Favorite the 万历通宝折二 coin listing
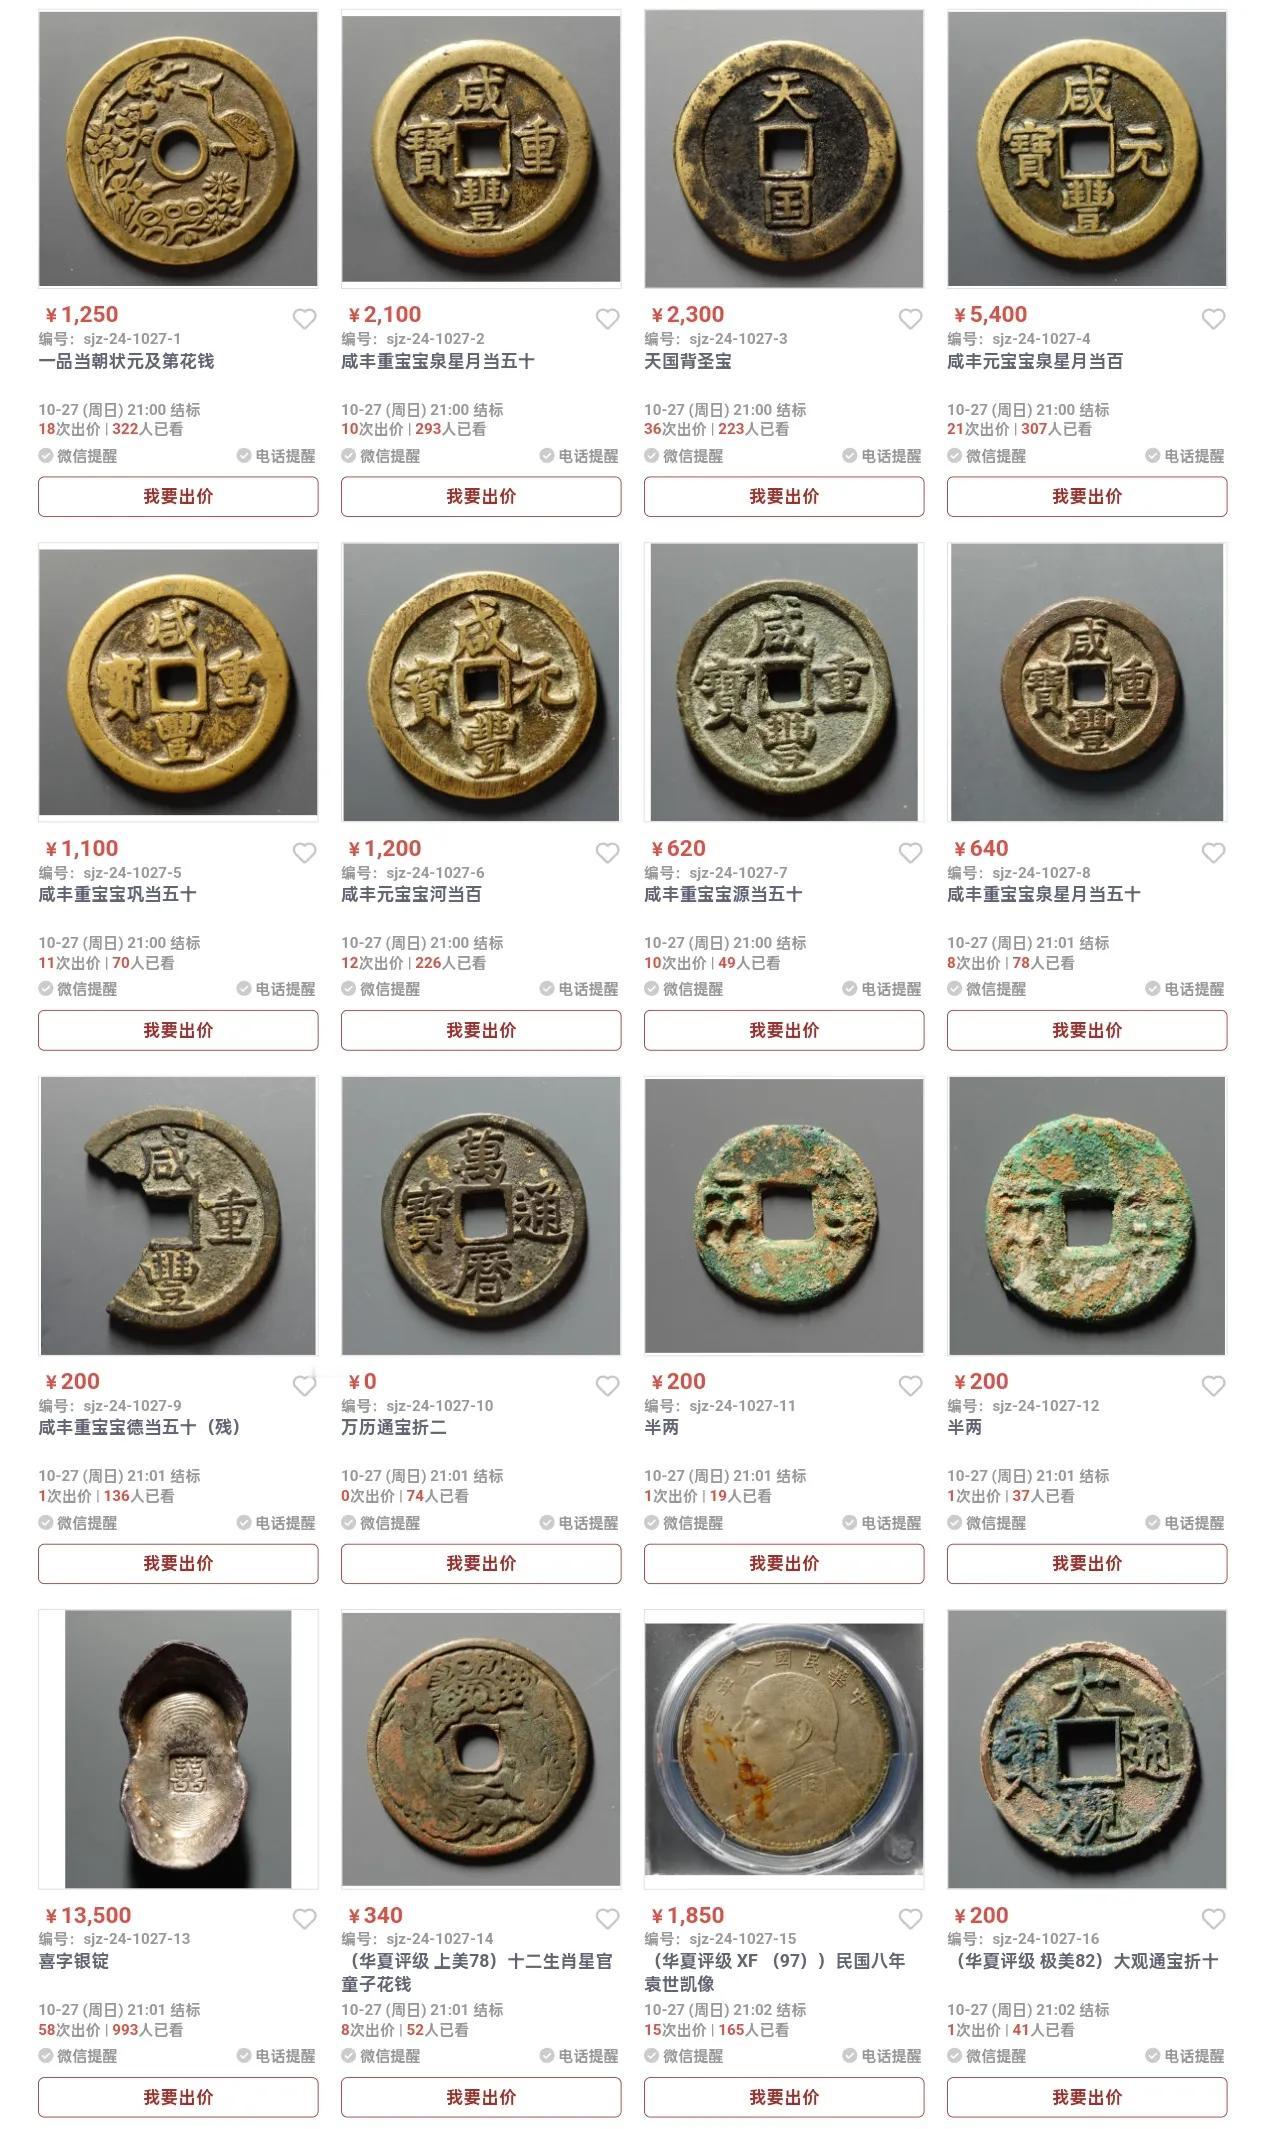Screen dimensions: 1263x2129 607,1386
